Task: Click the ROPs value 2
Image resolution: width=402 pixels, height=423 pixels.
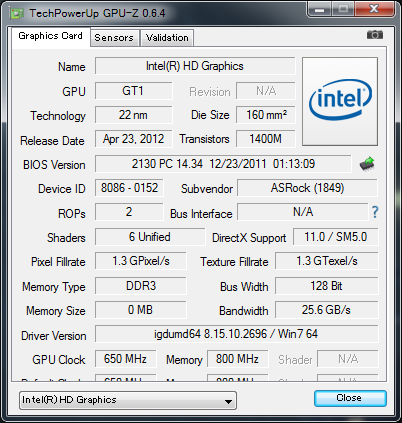Action: (129, 212)
